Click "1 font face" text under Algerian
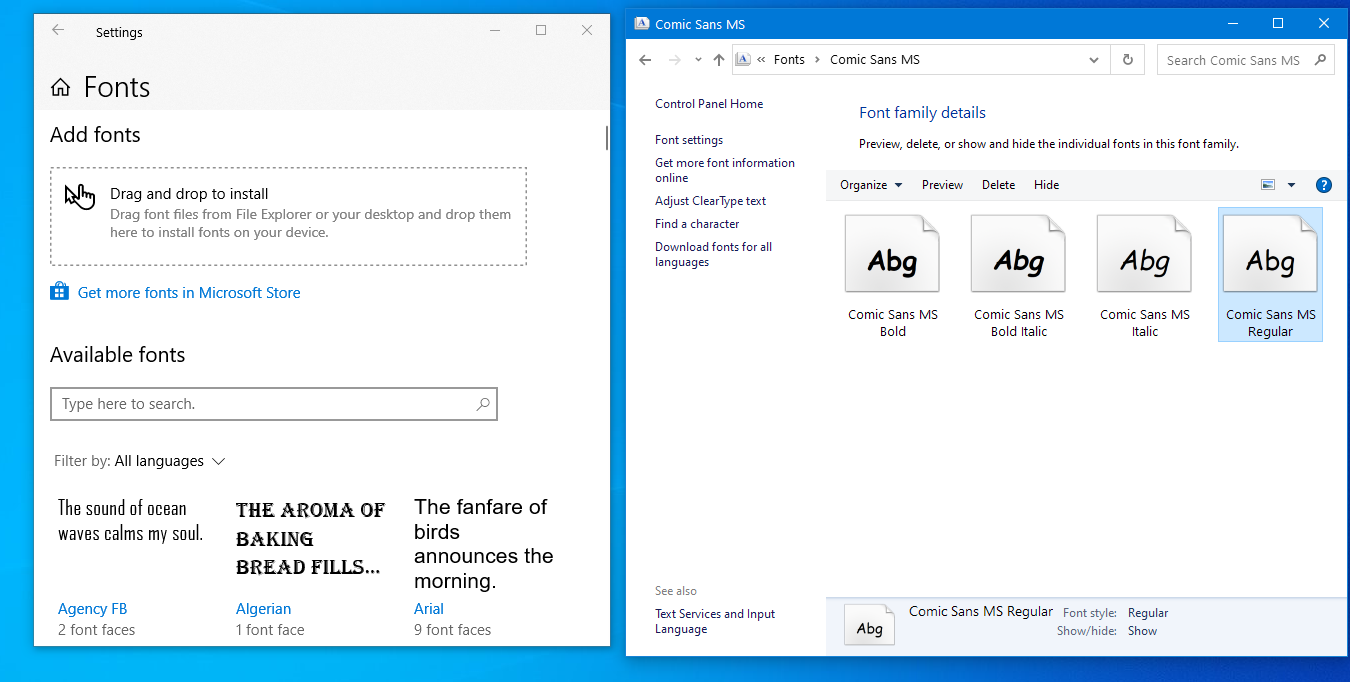This screenshot has height=682, width=1350. 270,630
